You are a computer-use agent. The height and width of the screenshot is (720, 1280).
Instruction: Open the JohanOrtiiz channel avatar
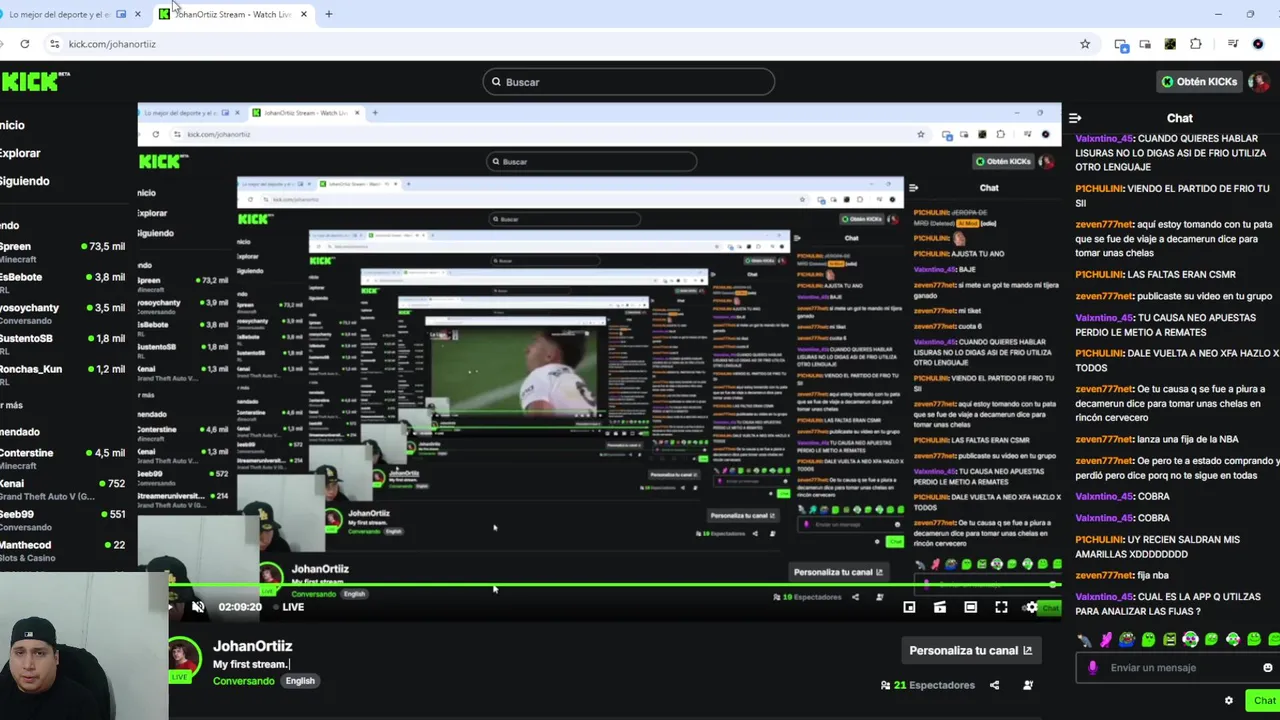(x=183, y=657)
